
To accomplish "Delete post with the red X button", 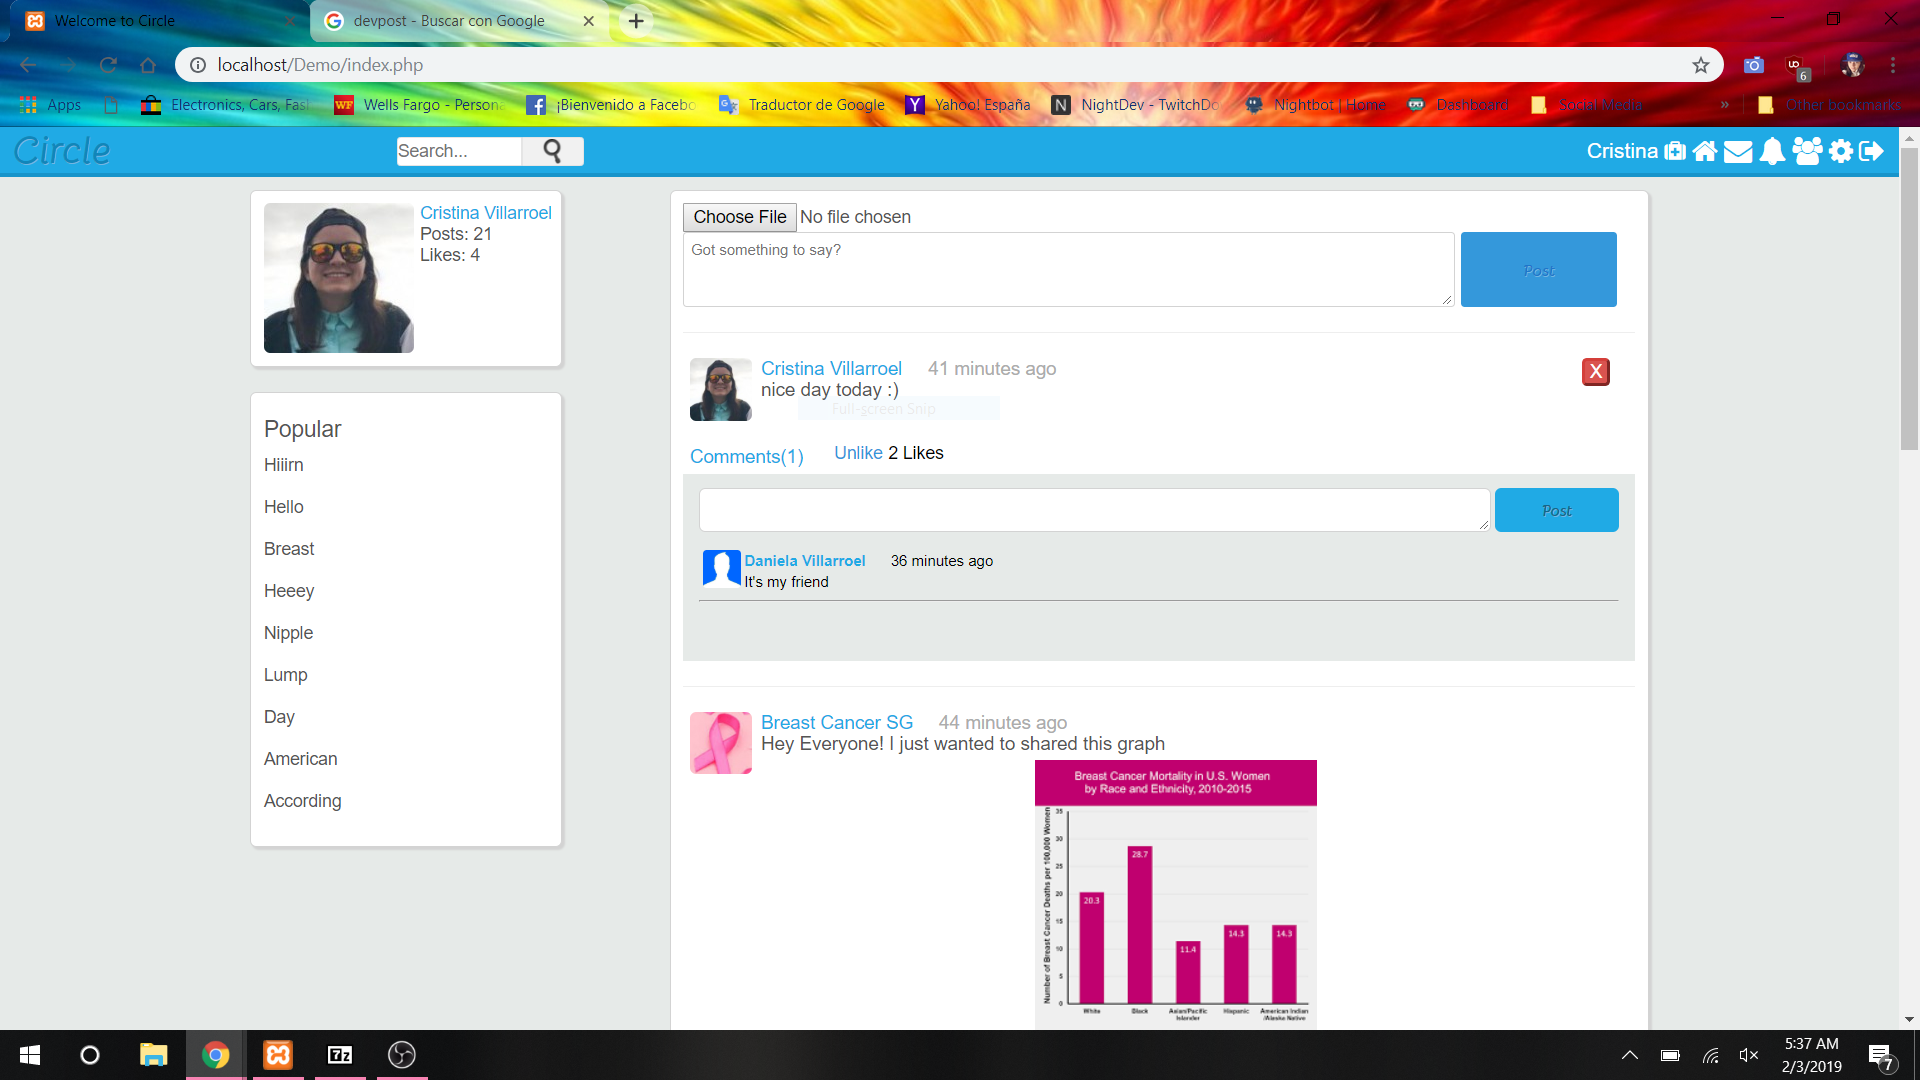I will coord(1595,372).
